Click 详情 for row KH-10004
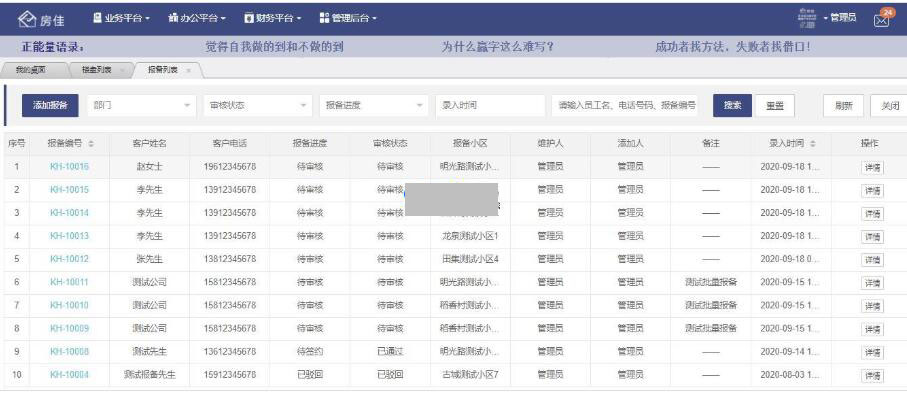The image size is (907, 397). pos(872,376)
